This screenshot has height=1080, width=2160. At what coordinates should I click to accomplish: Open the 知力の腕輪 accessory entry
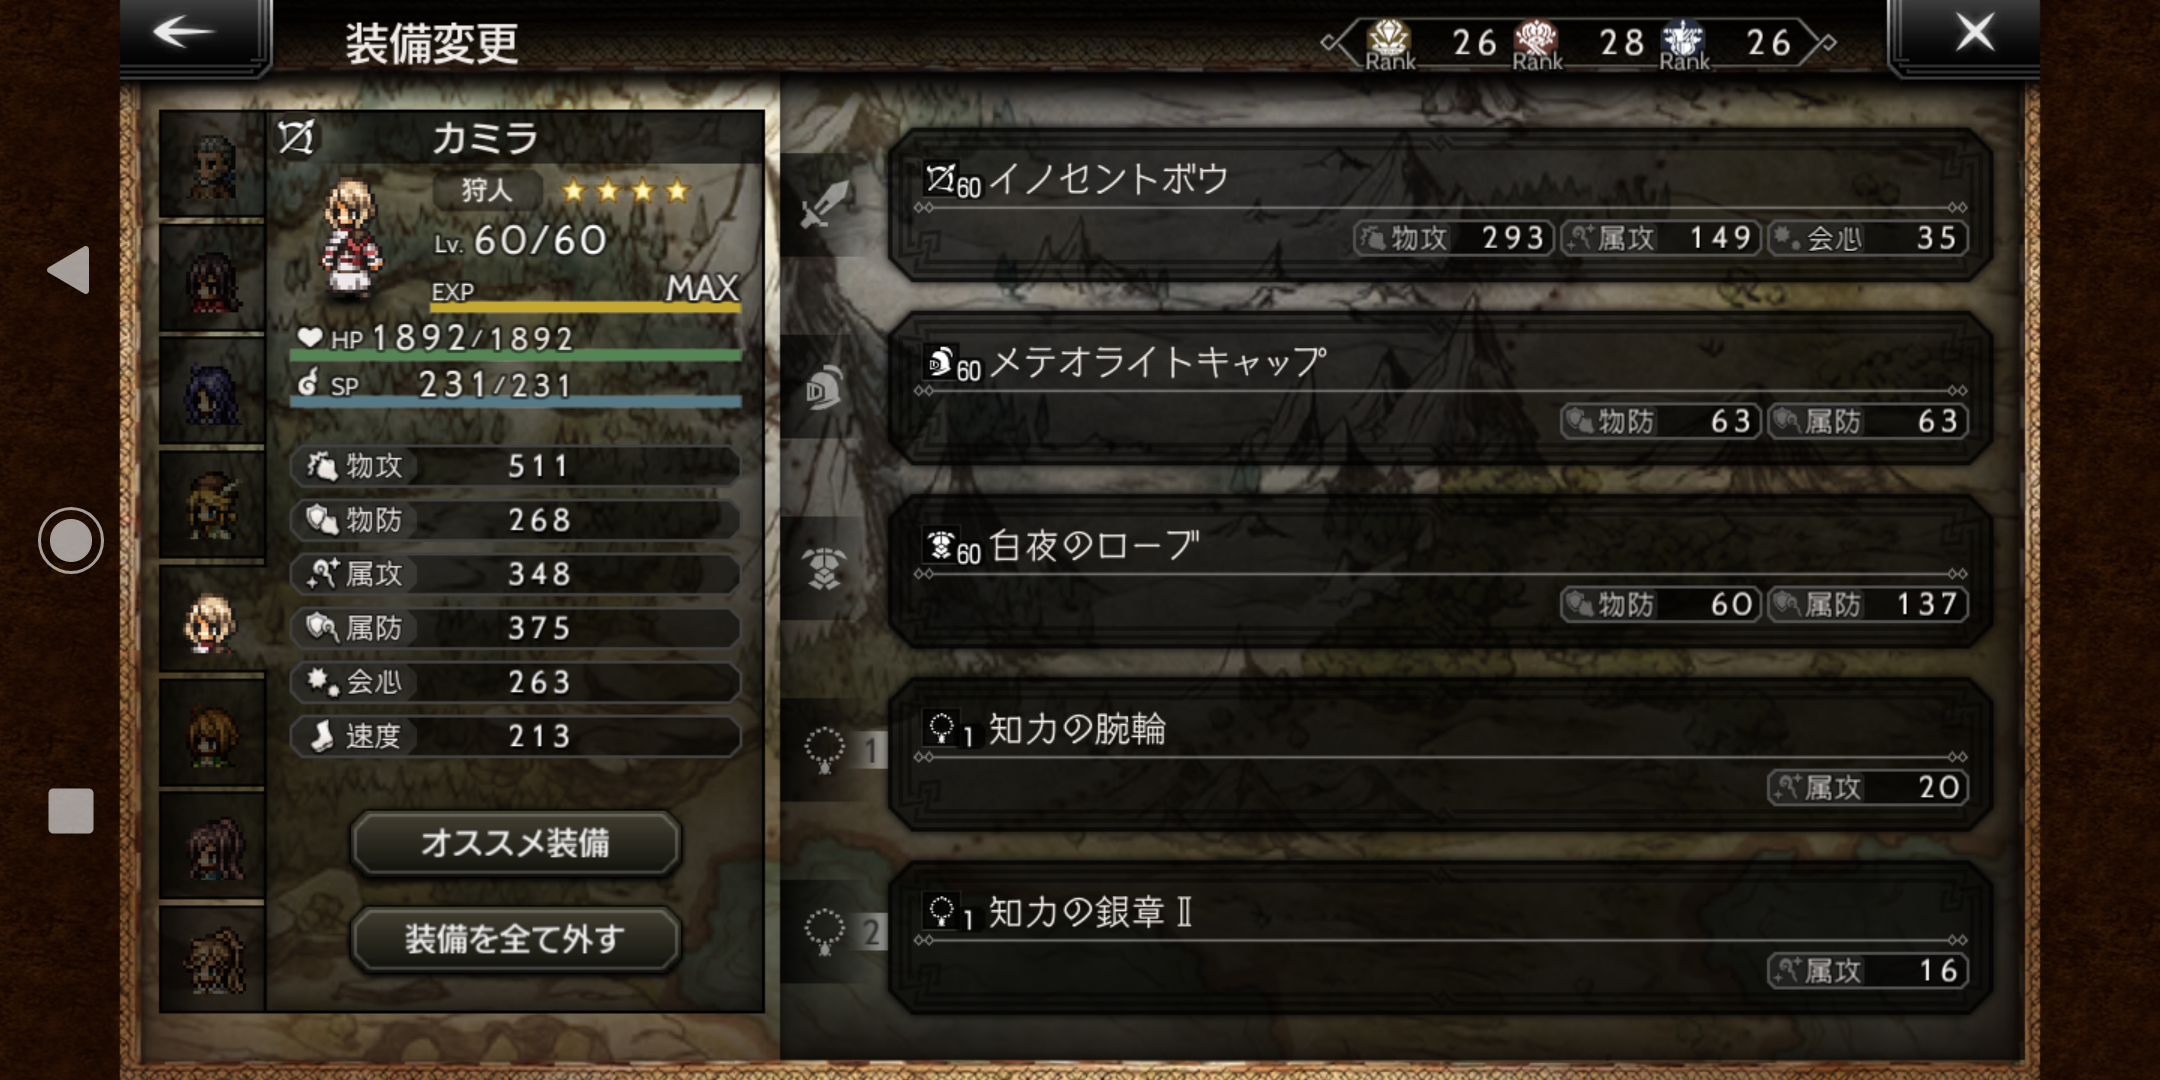[1440, 754]
